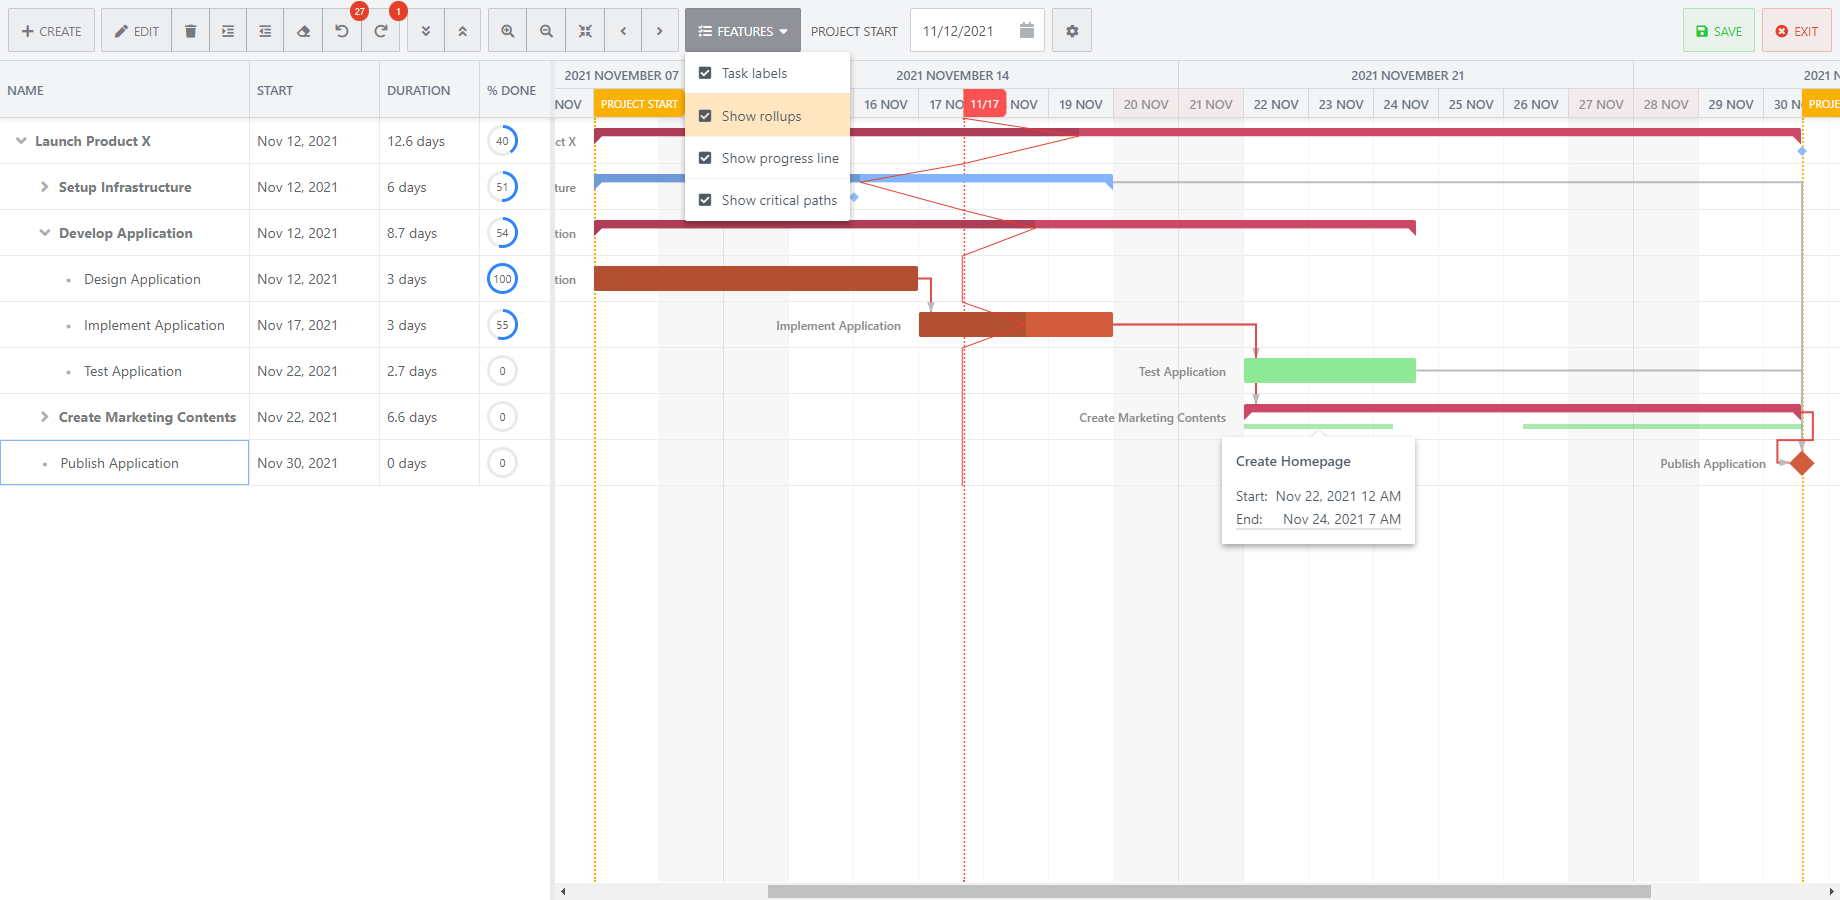Click the 8.7 days duration cell
Screen dimensions: 1840x900
point(430,233)
